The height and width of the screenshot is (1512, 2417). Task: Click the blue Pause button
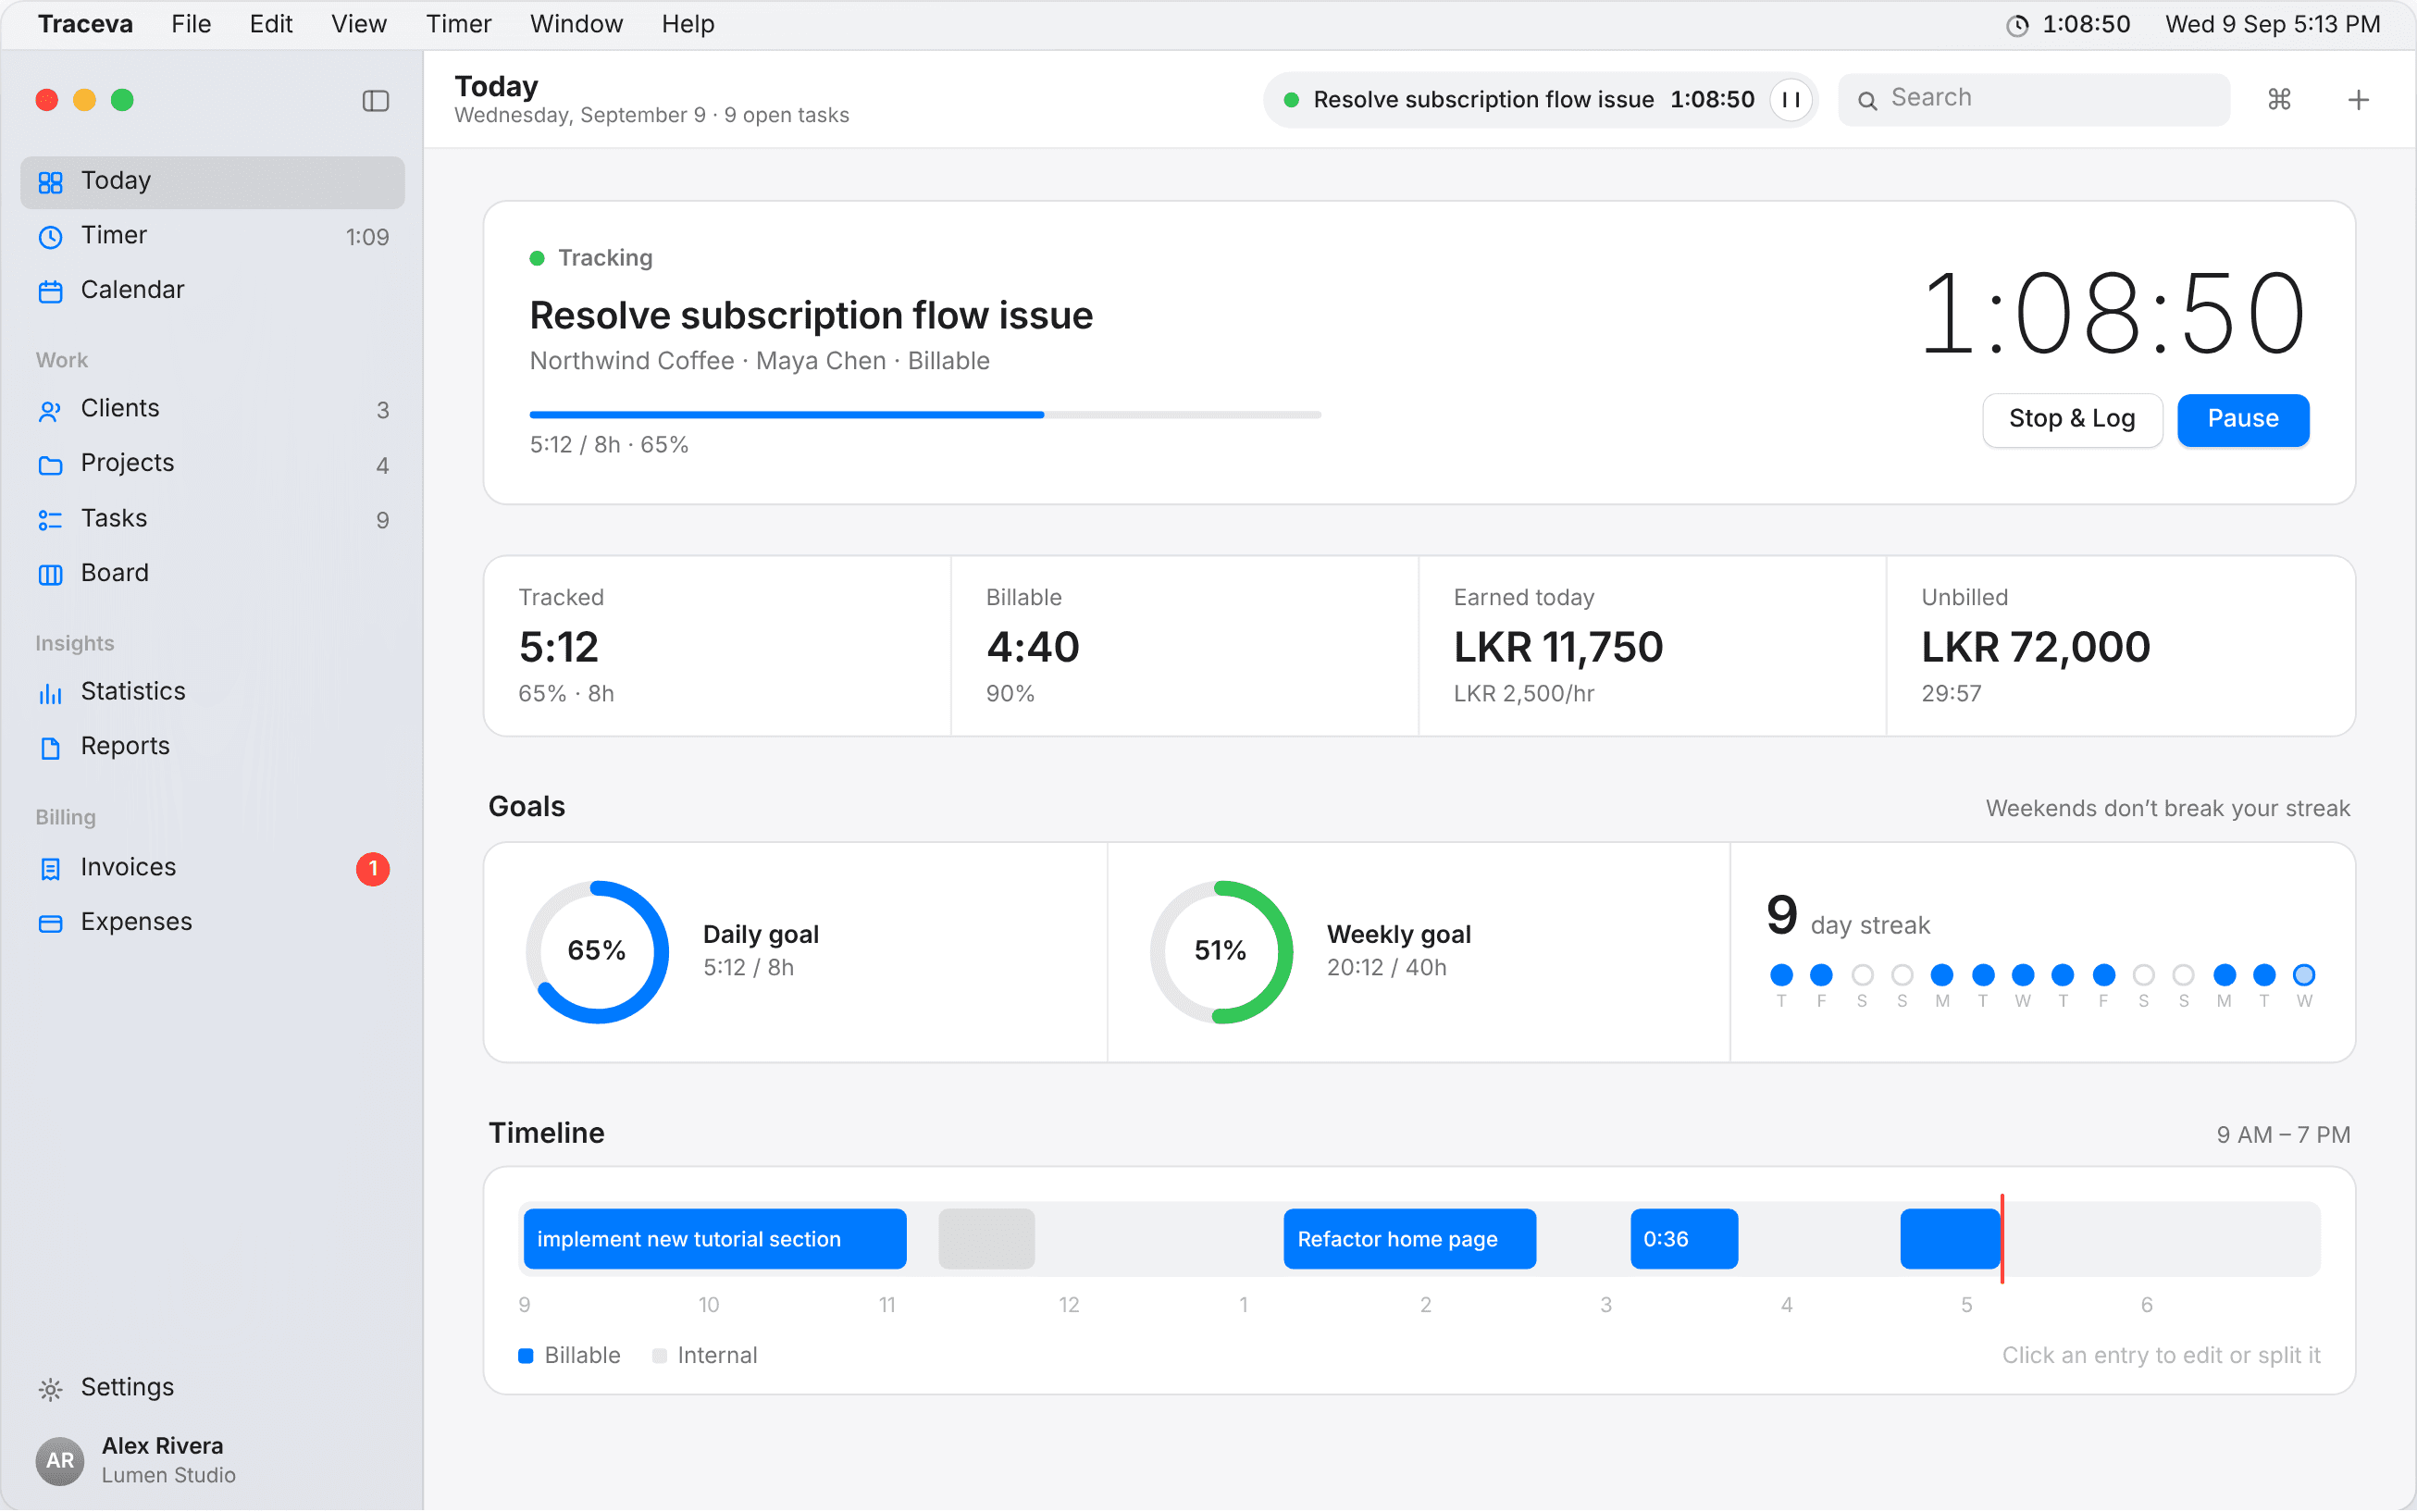click(x=2243, y=419)
